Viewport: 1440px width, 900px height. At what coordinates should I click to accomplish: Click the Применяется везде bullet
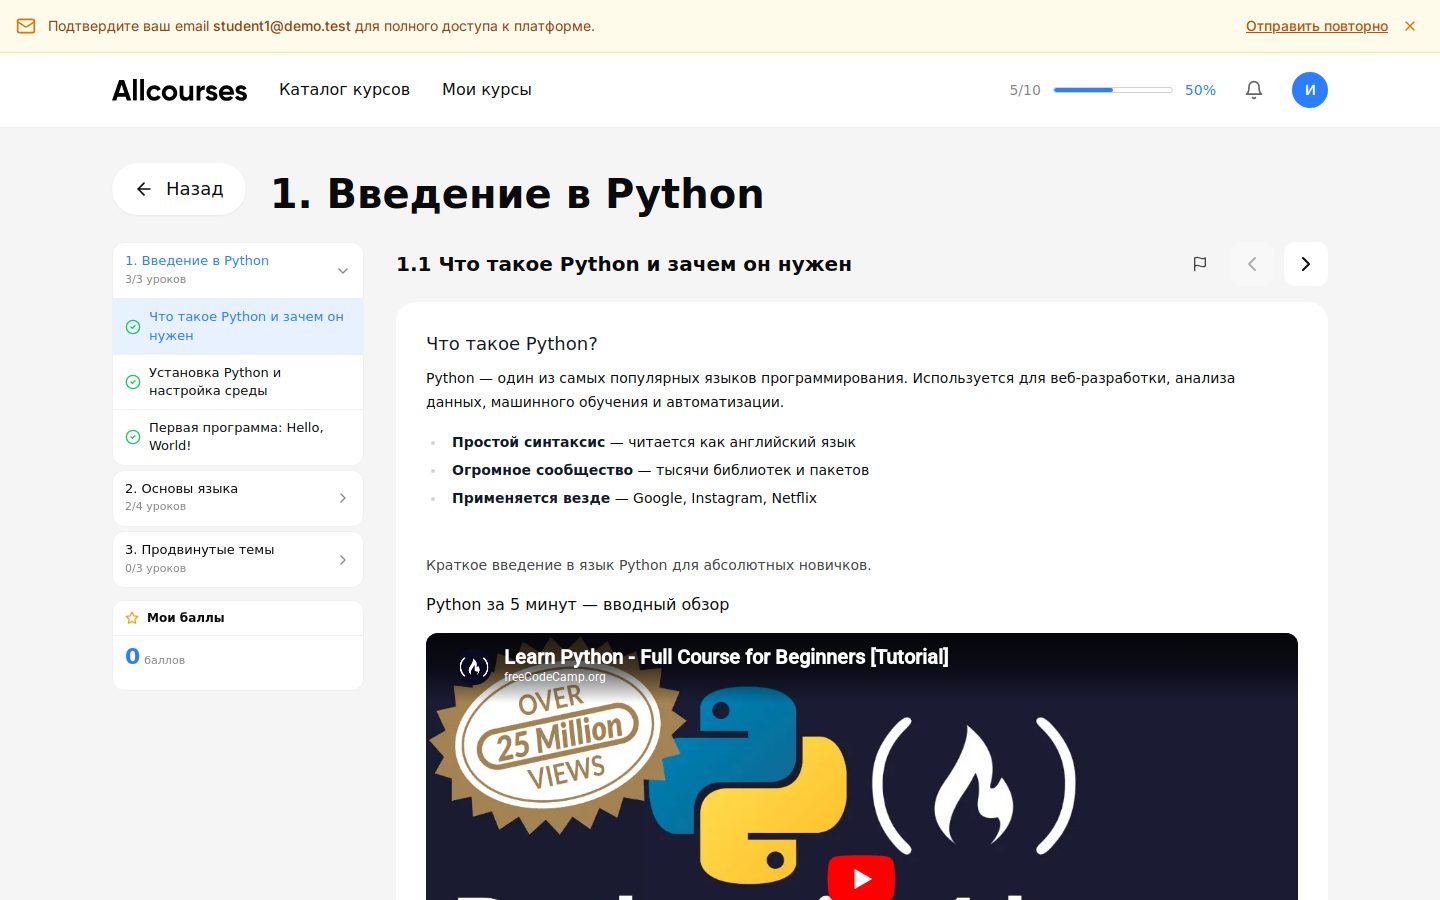click(x=634, y=498)
